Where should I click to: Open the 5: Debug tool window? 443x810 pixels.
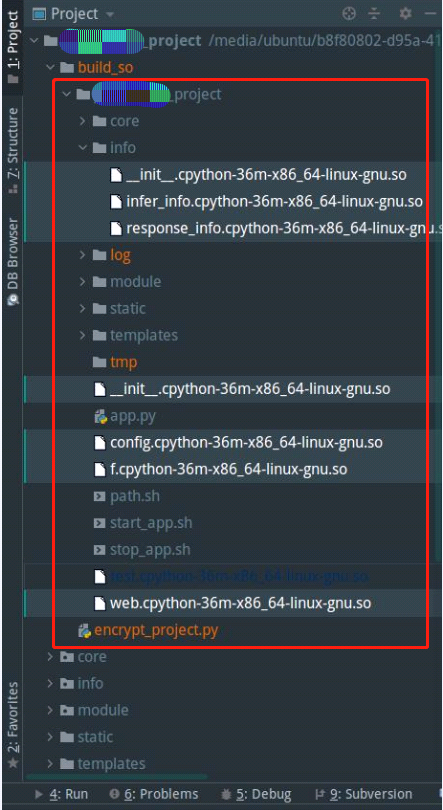pyautogui.click(x=256, y=794)
